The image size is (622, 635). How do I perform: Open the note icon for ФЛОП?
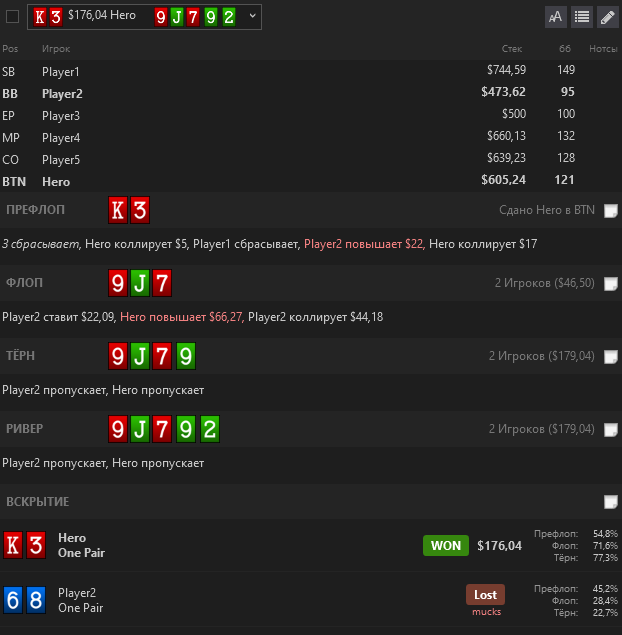(611, 283)
